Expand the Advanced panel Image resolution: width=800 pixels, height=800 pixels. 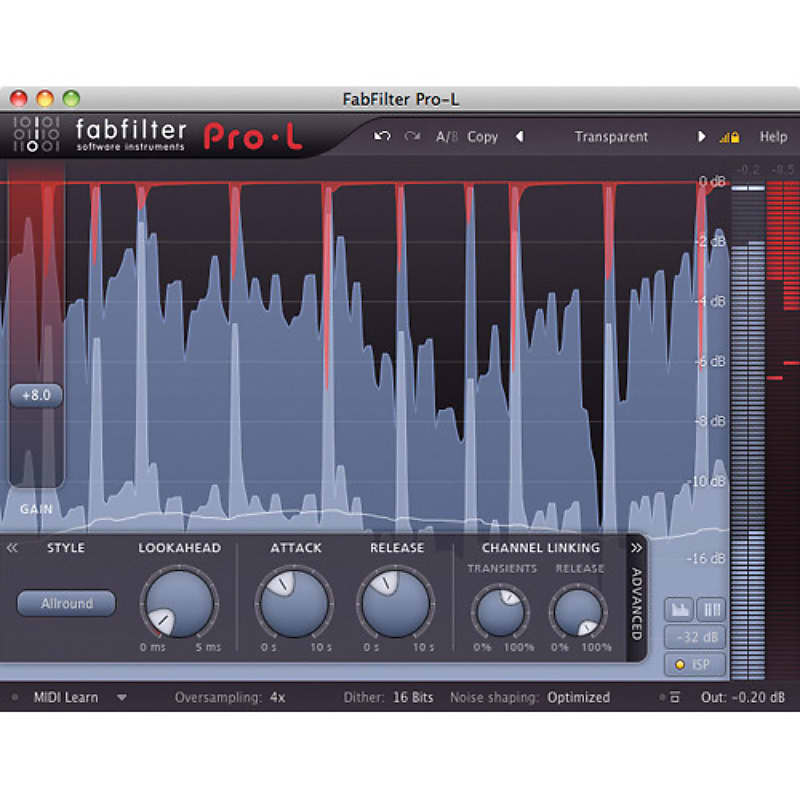pyautogui.click(x=637, y=600)
